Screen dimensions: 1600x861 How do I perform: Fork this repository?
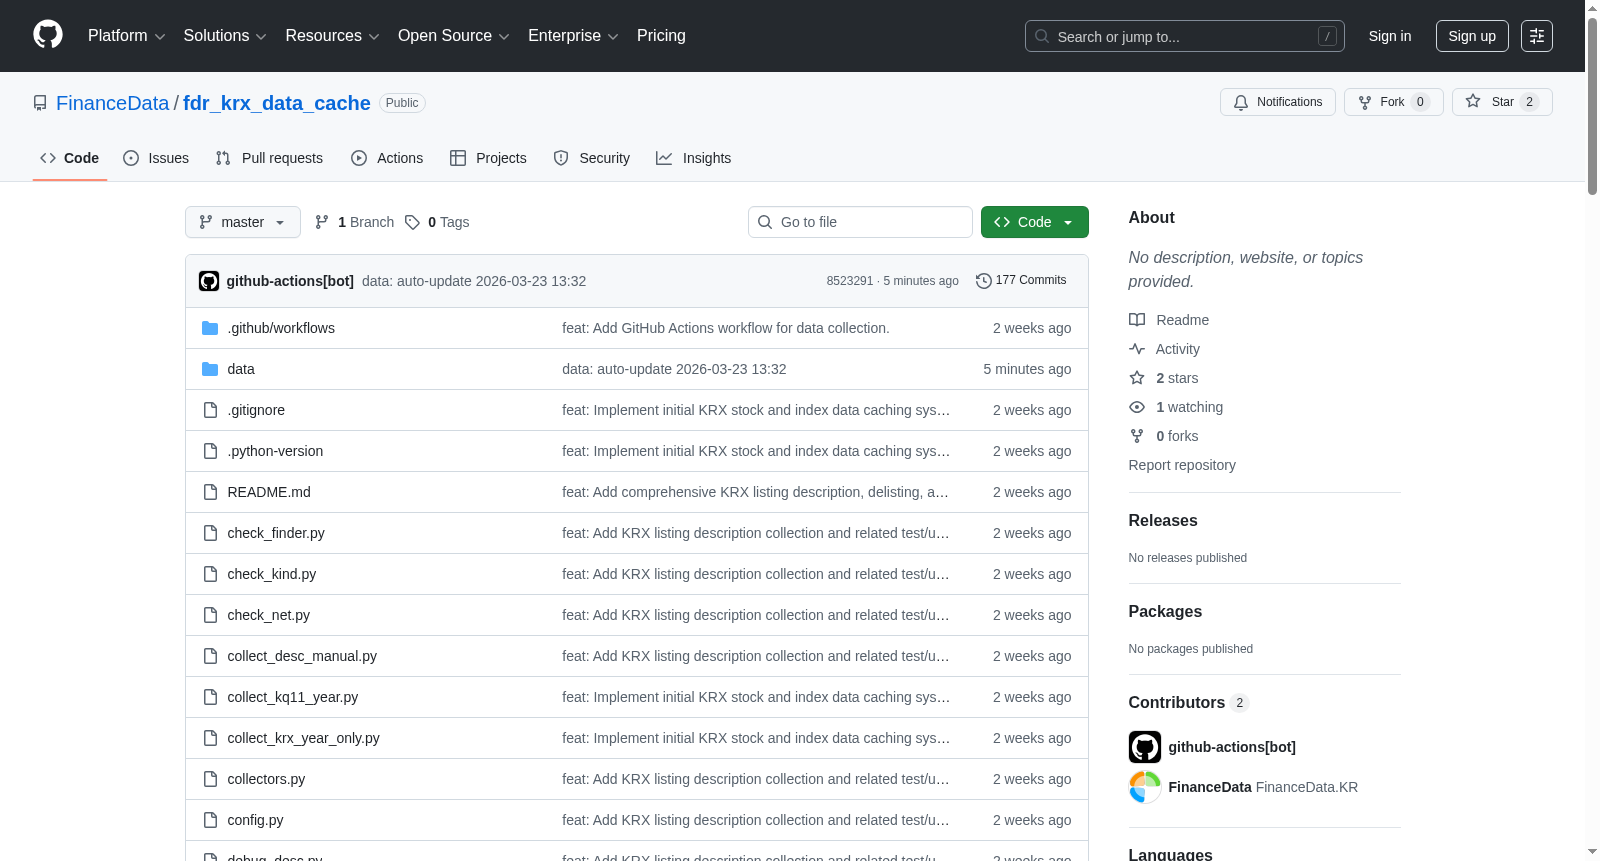click(x=1394, y=102)
